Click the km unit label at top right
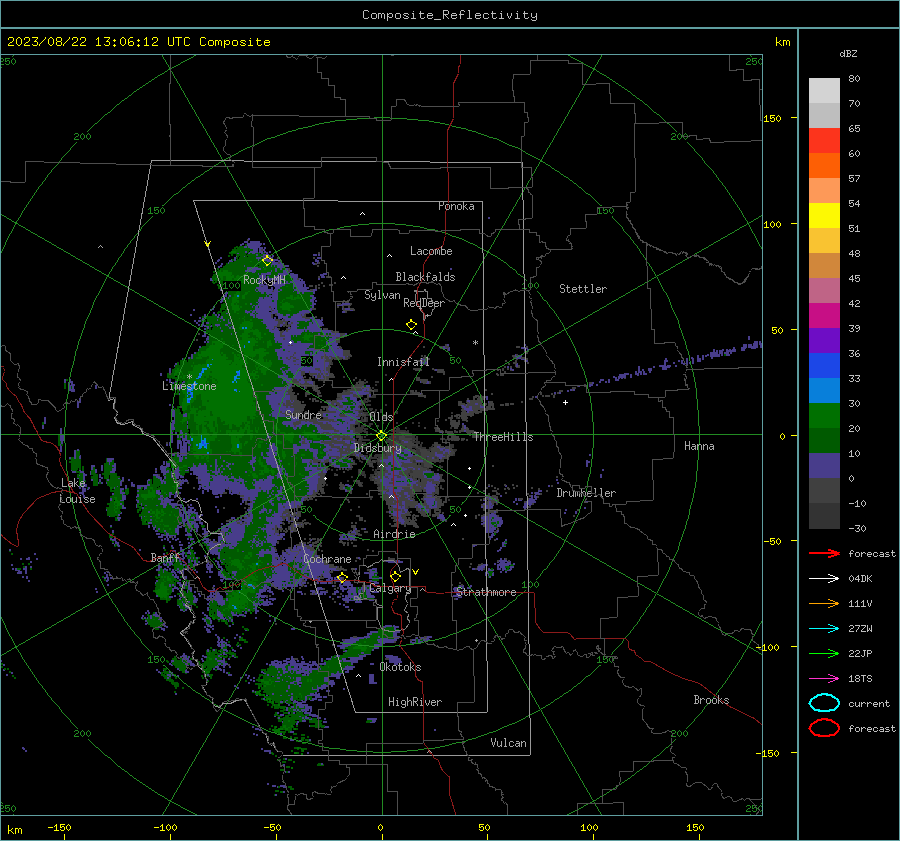The height and width of the screenshot is (841, 900). click(782, 42)
